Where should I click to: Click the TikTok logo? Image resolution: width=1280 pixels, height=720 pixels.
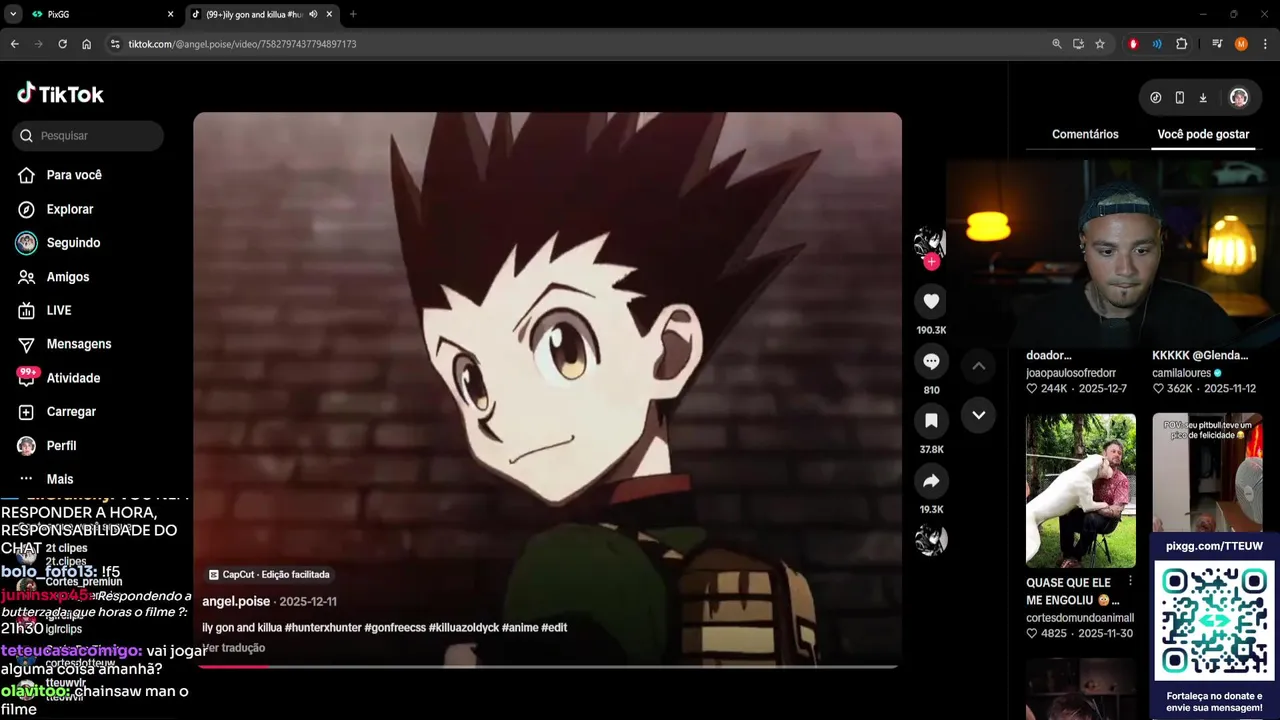click(60, 94)
